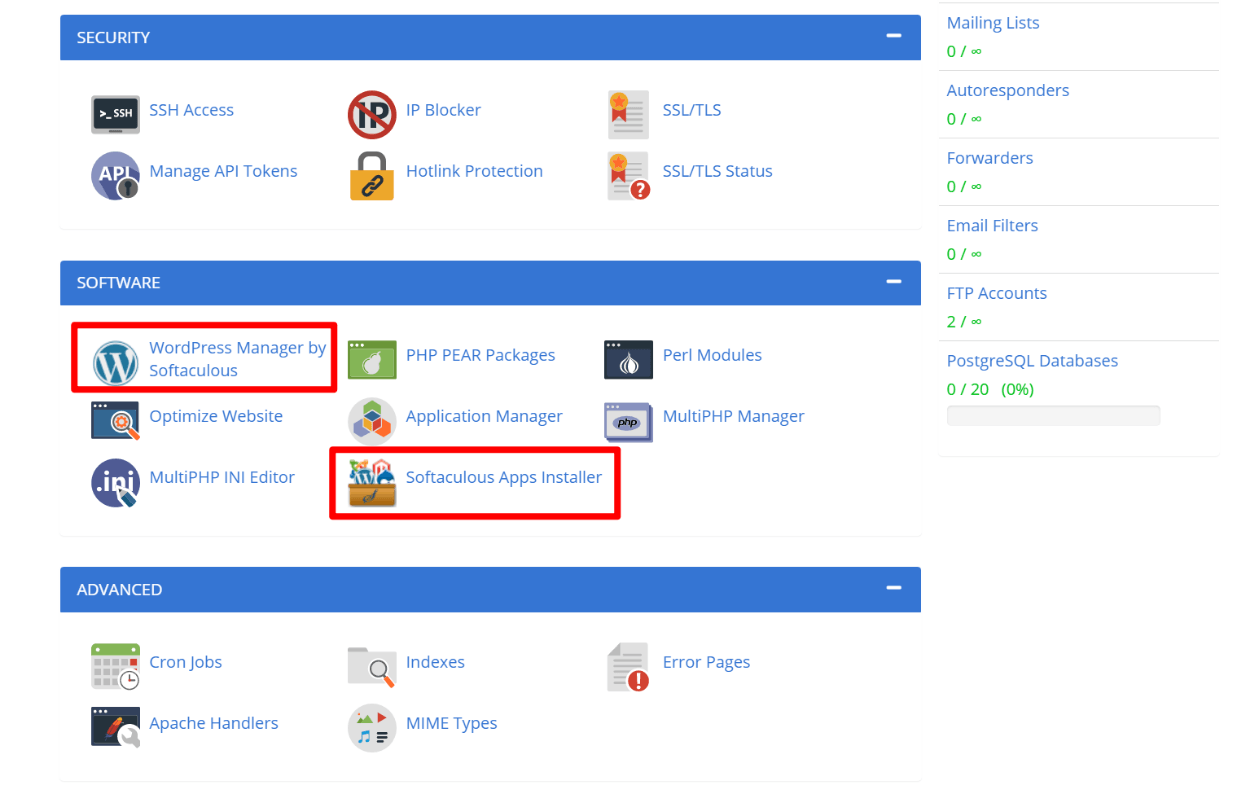Open the SSL/TLS Status link
1250x791 pixels.
coord(718,171)
